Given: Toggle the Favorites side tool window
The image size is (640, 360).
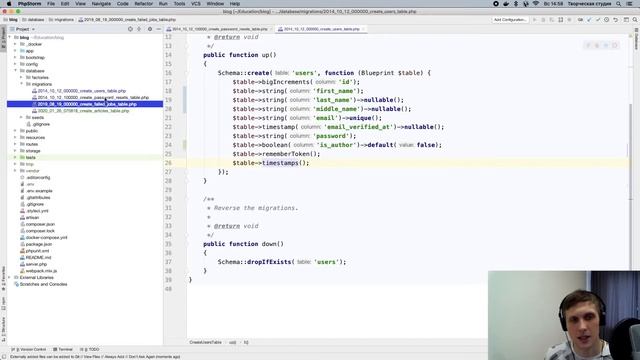Looking at the screenshot, I should pos(3,279).
